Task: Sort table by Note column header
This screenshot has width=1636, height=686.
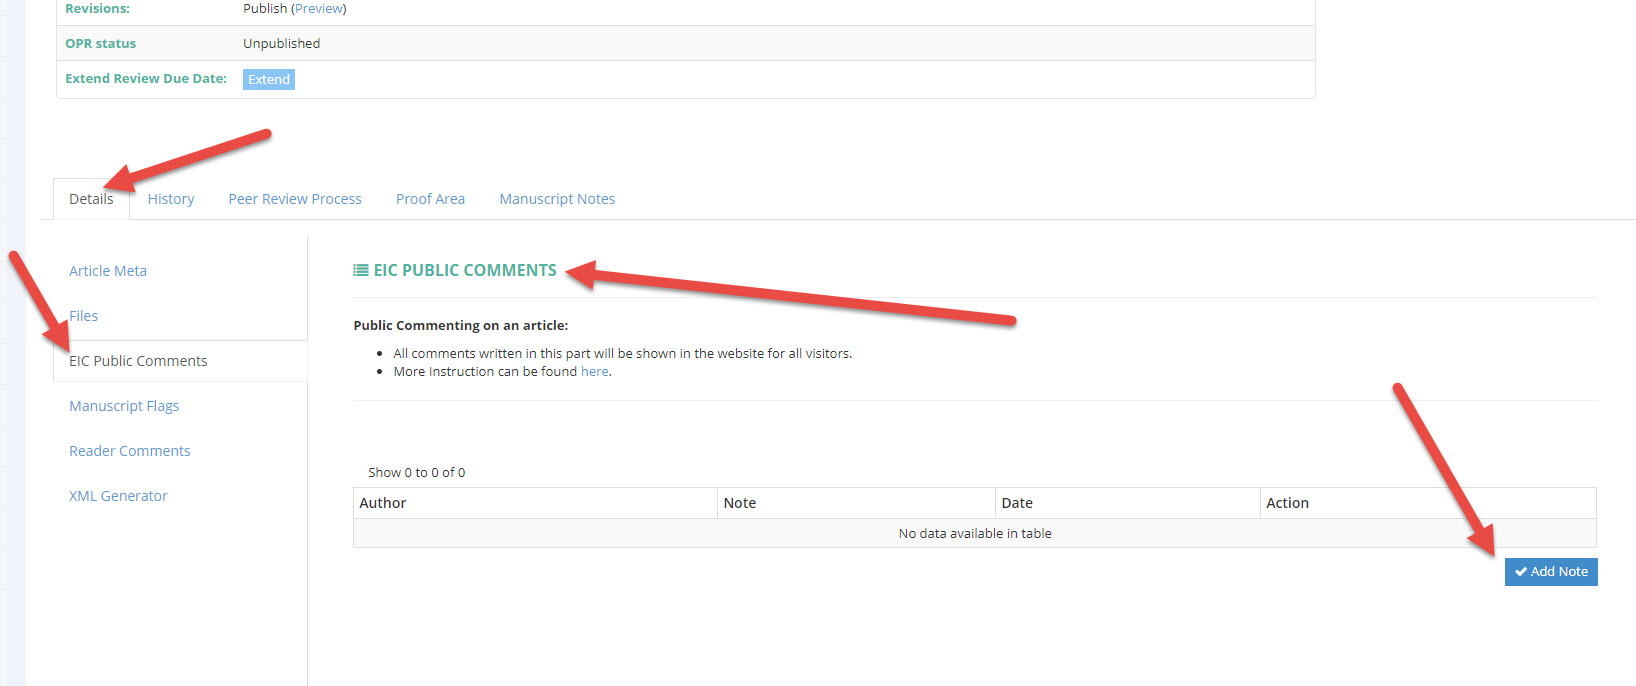Action: tap(856, 503)
